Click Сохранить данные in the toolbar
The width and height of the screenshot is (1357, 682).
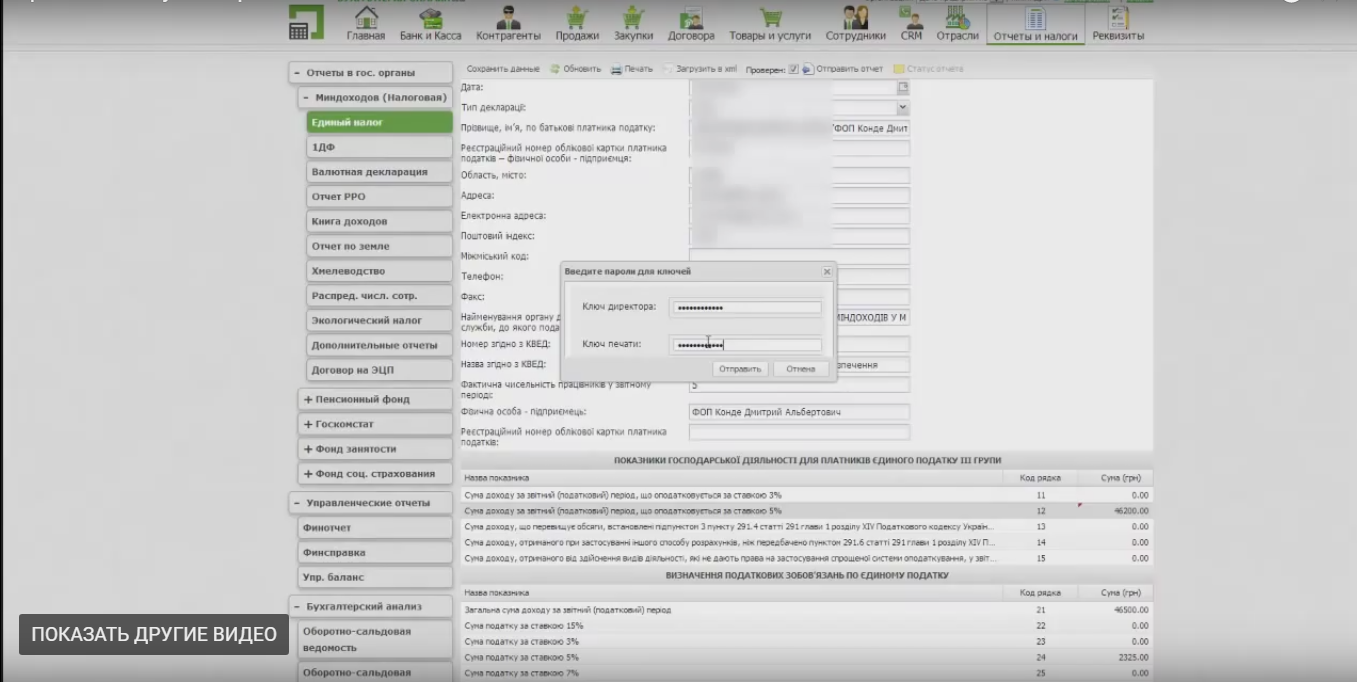click(502, 69)
